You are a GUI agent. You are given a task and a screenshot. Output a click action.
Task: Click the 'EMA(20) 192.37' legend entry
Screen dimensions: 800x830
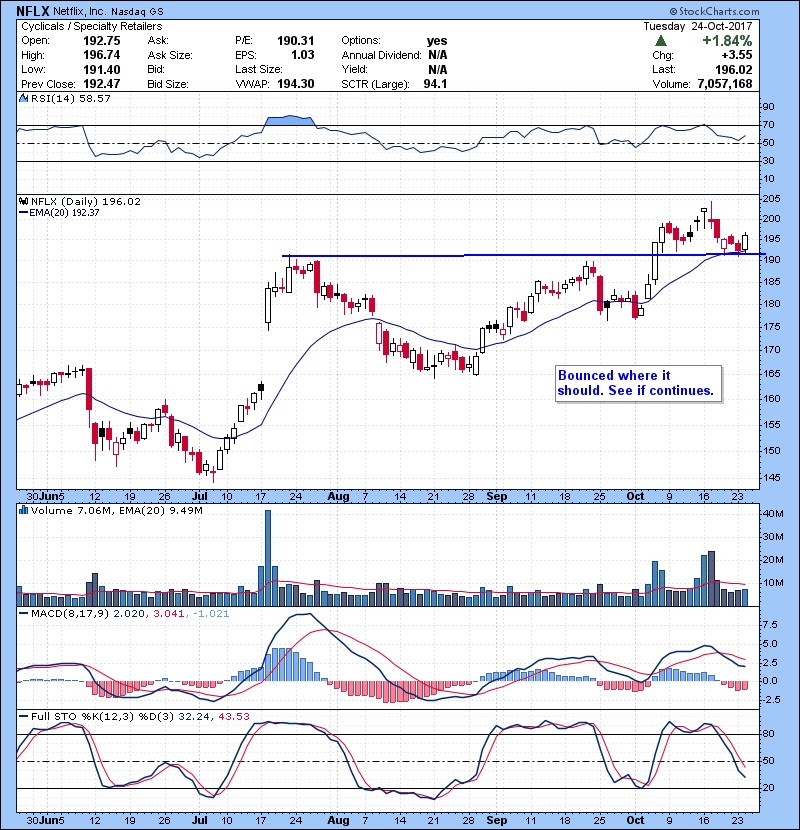tap(64, 213)
